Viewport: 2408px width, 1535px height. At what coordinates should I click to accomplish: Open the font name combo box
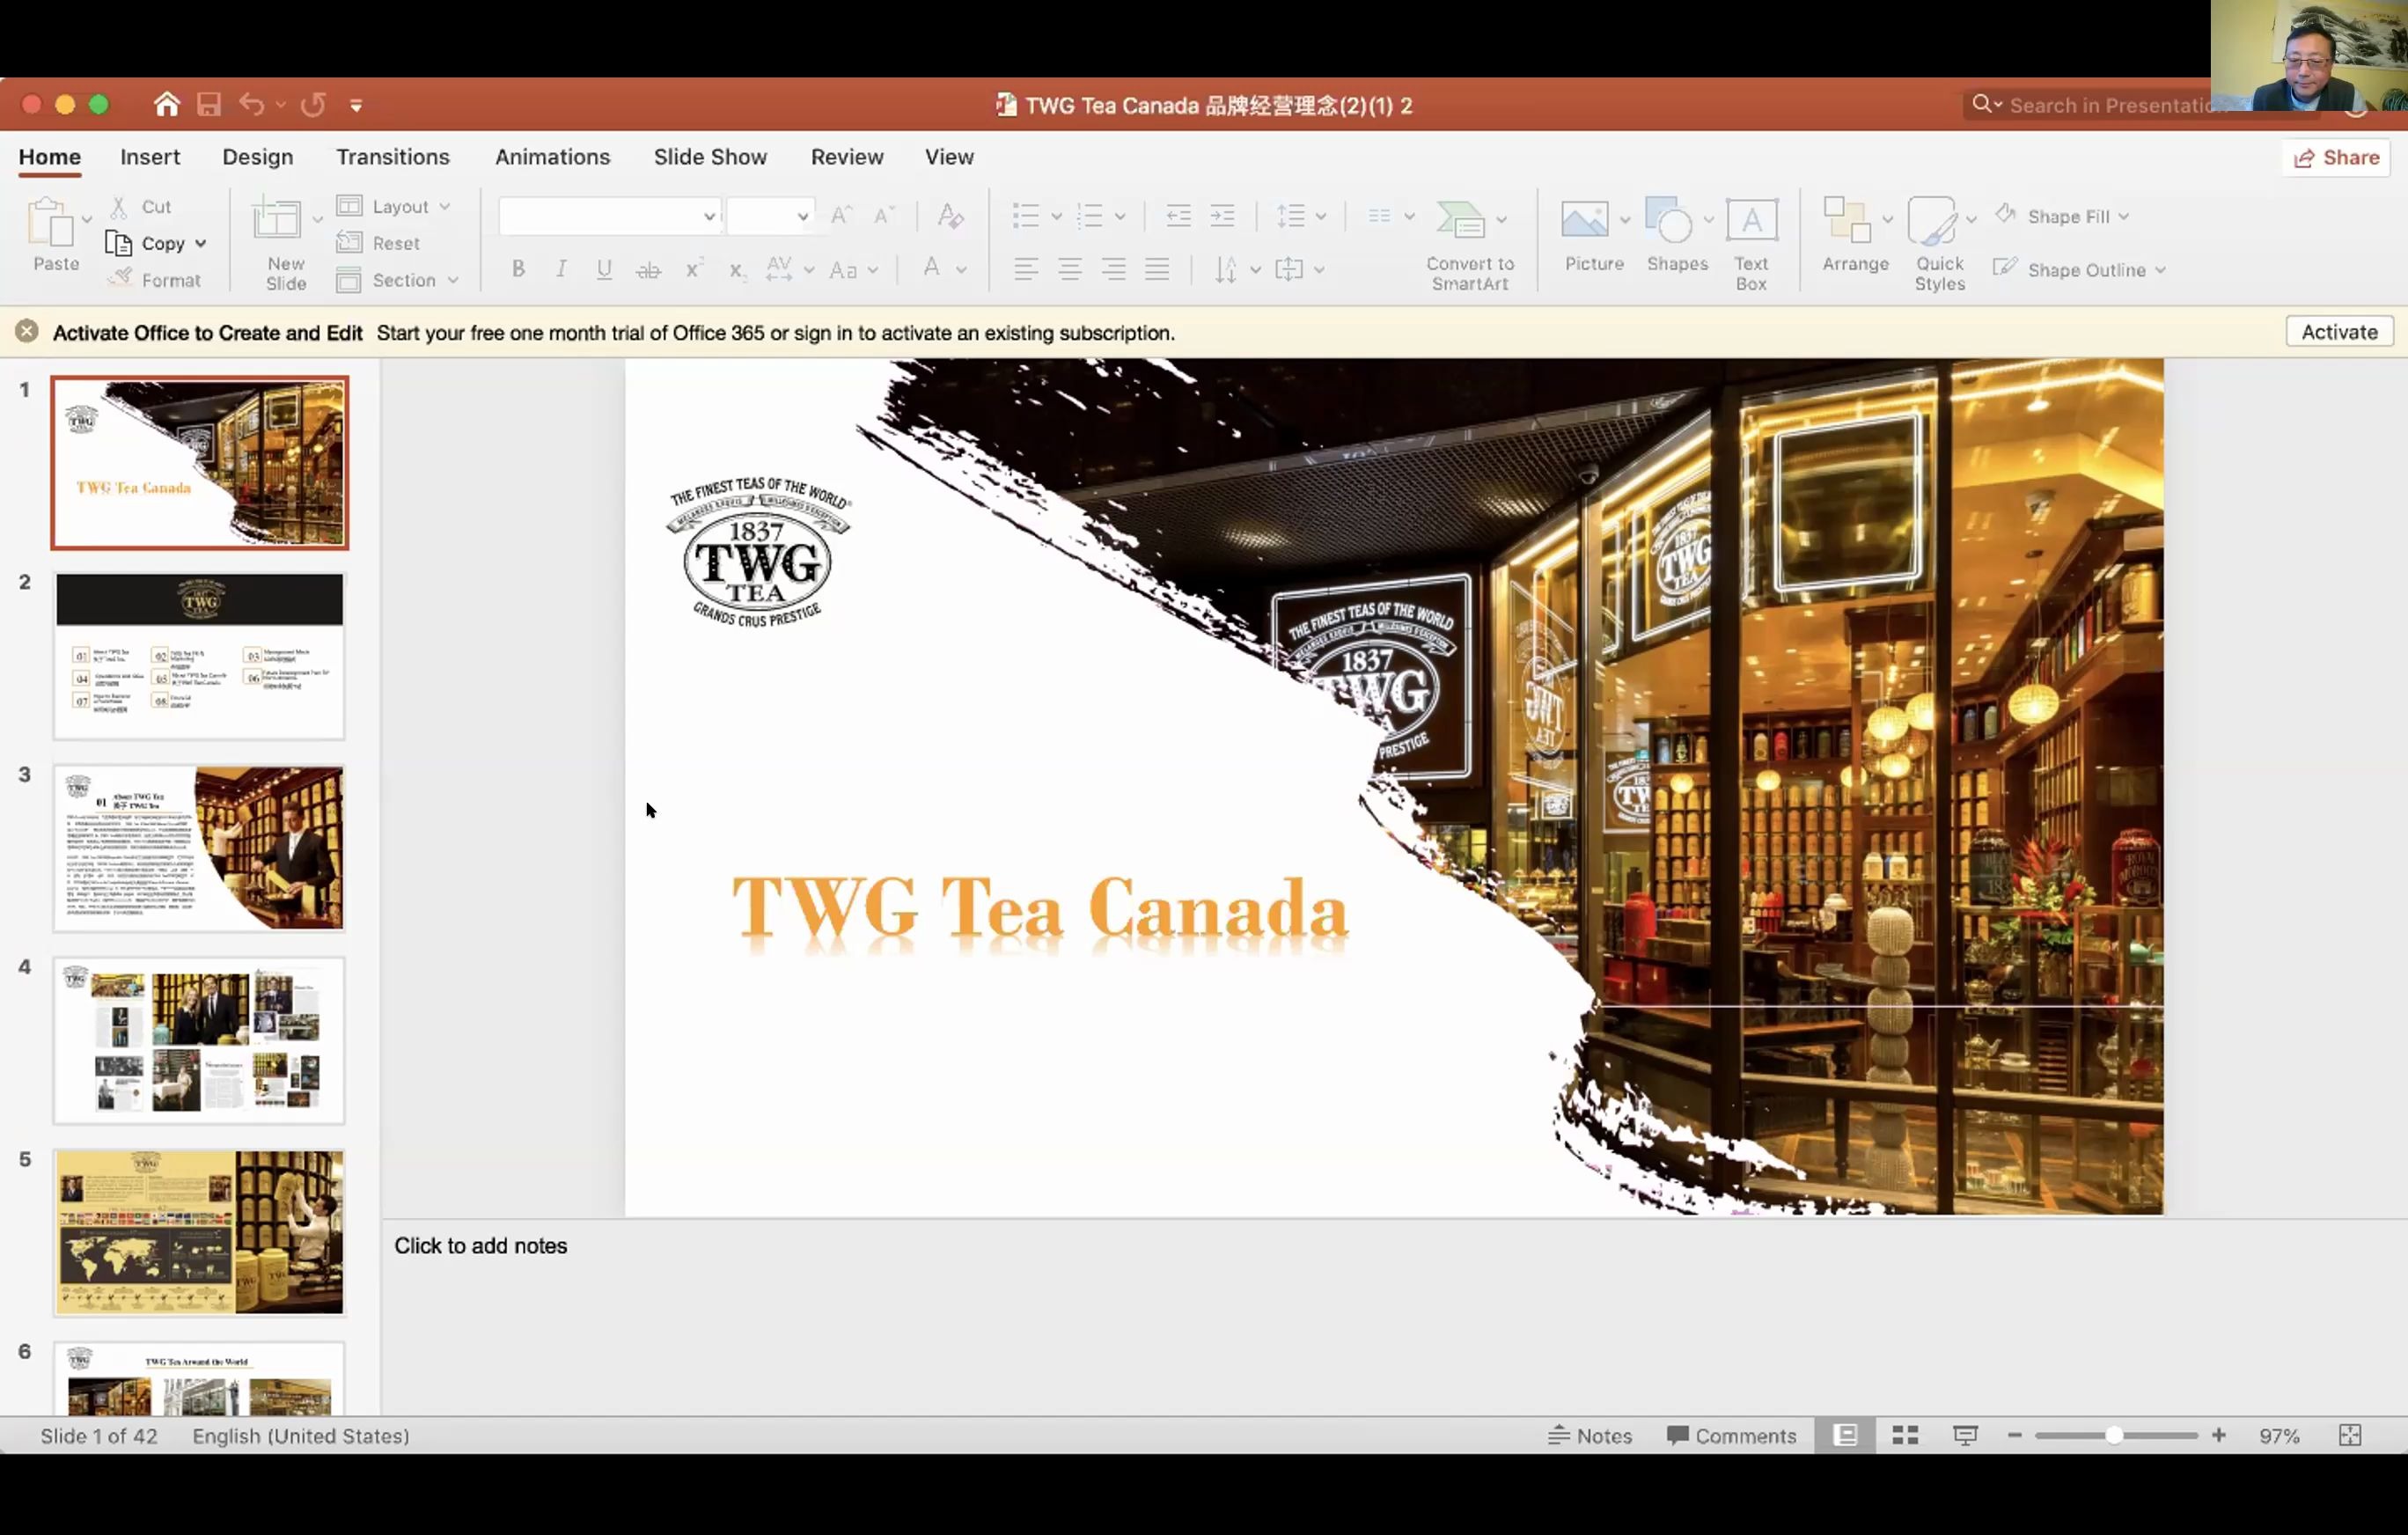(x=609, y=216)
